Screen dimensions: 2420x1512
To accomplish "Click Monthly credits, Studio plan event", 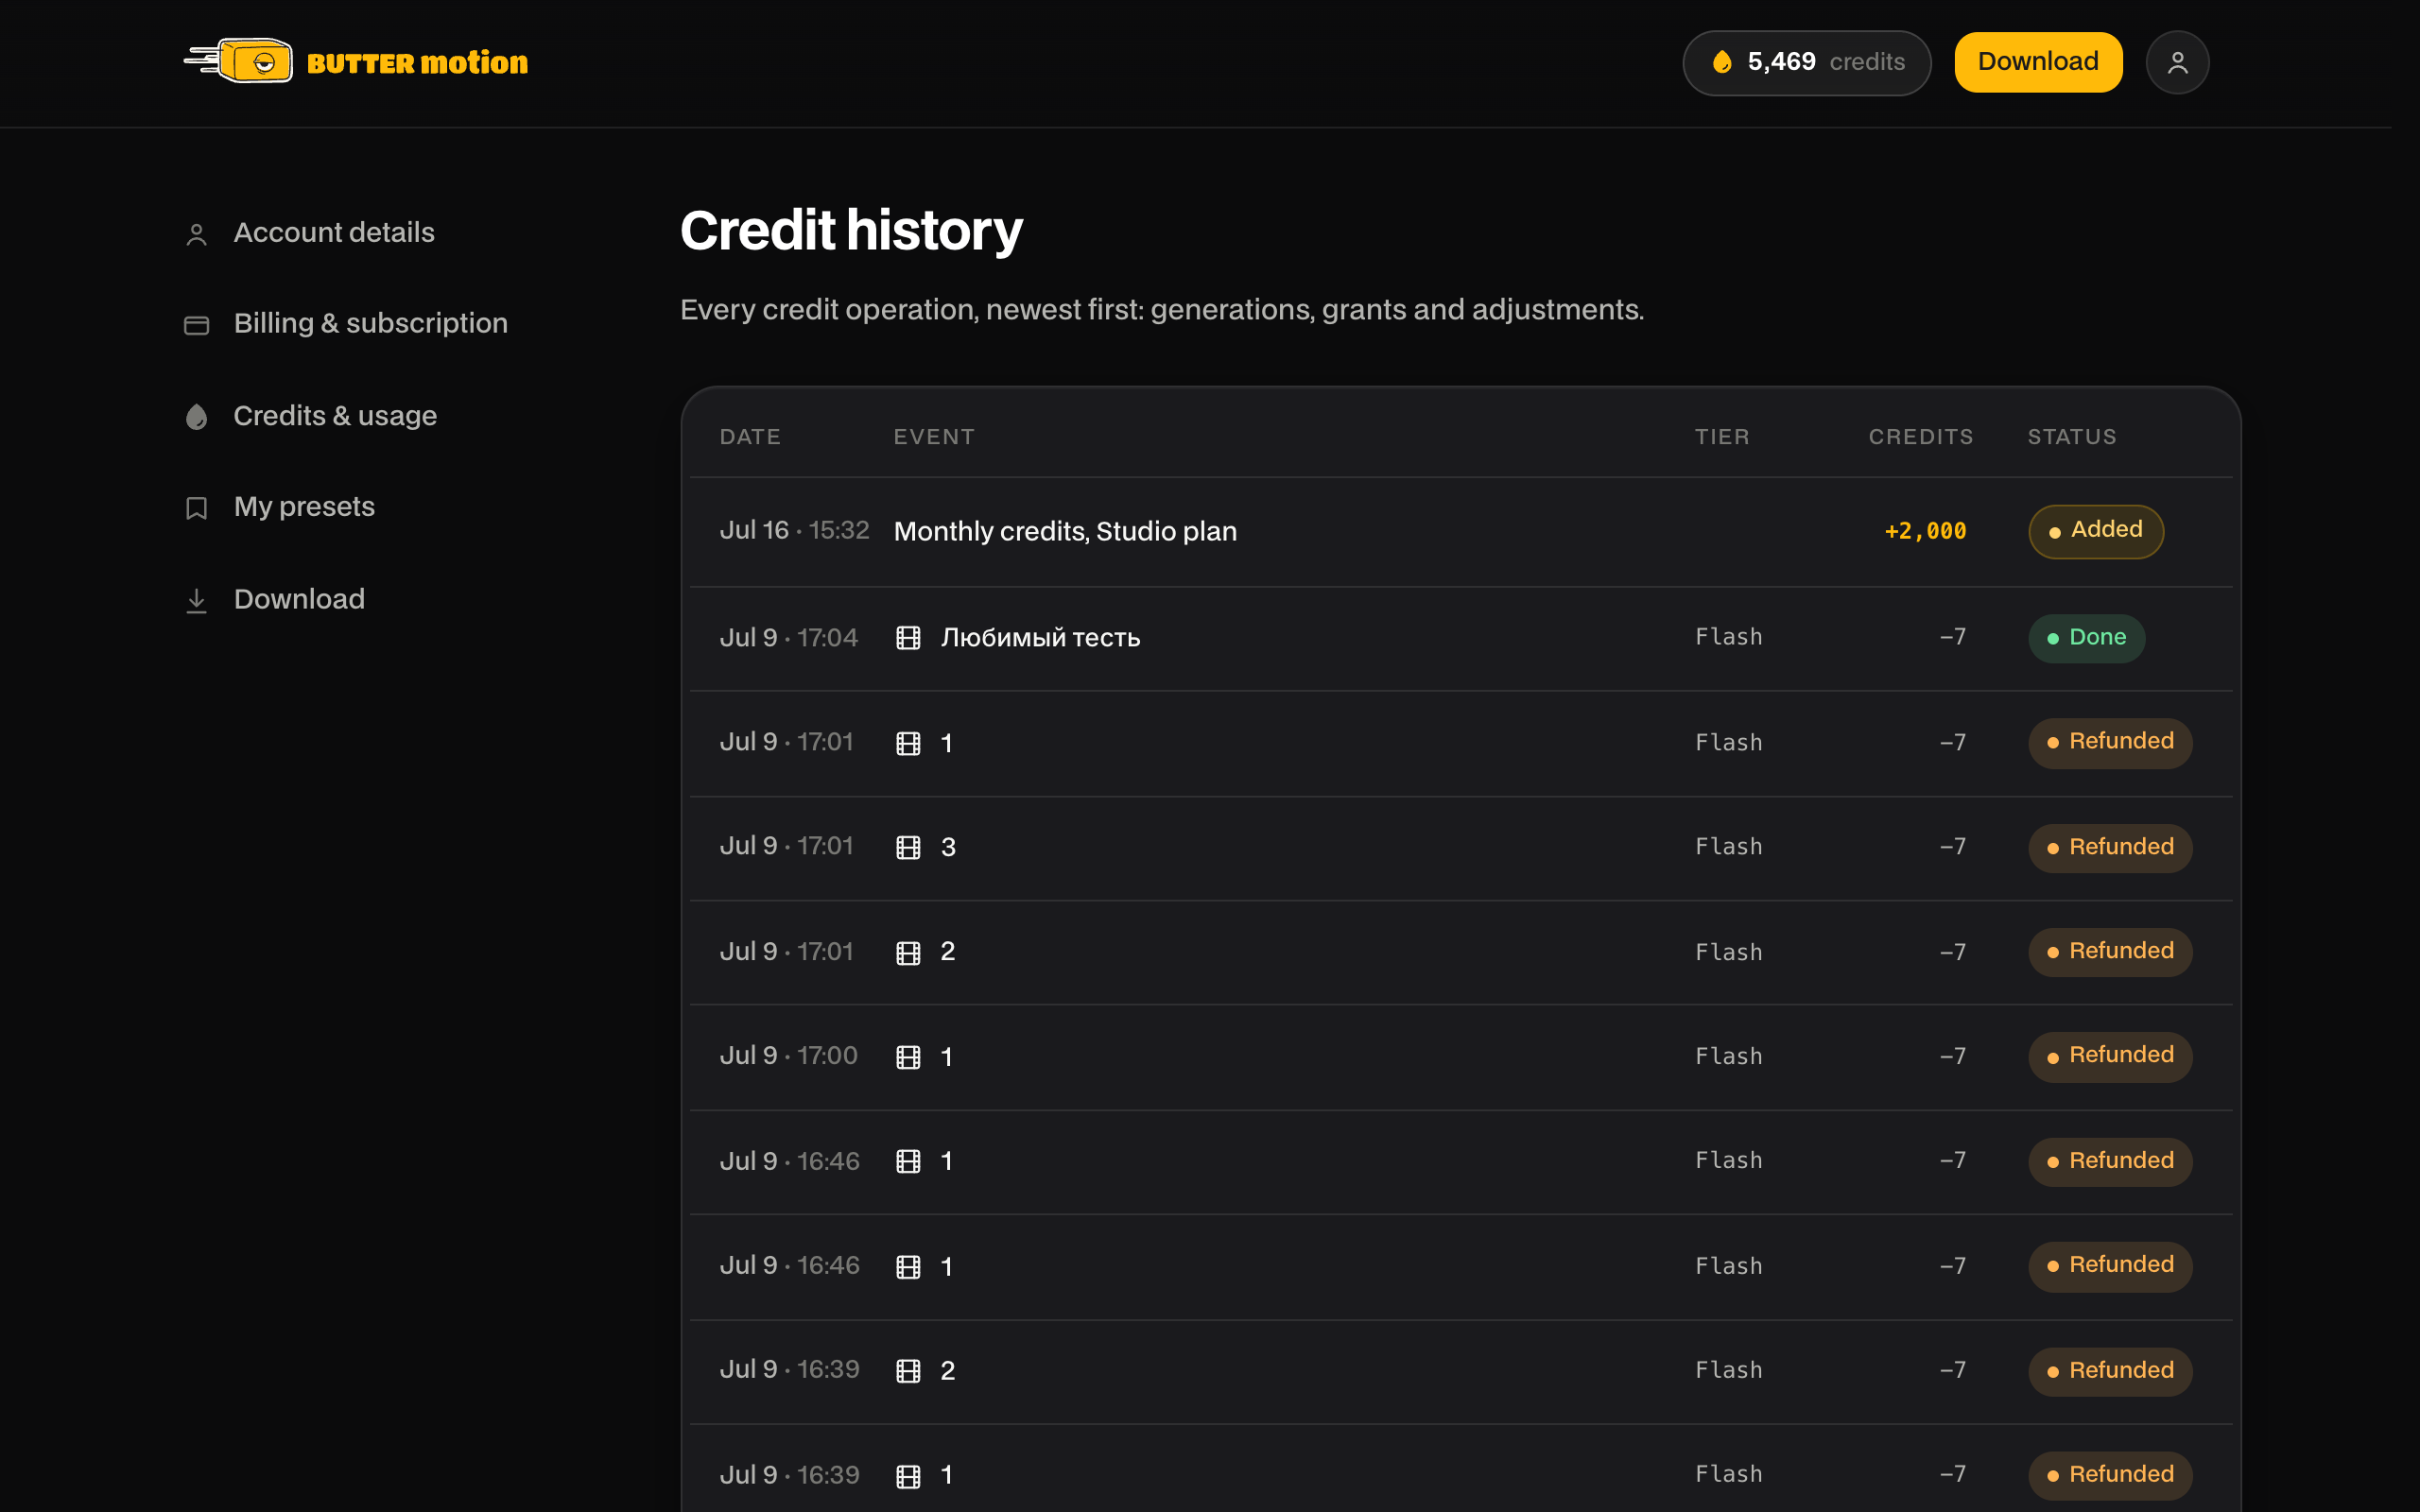I will click(1065, 531).
